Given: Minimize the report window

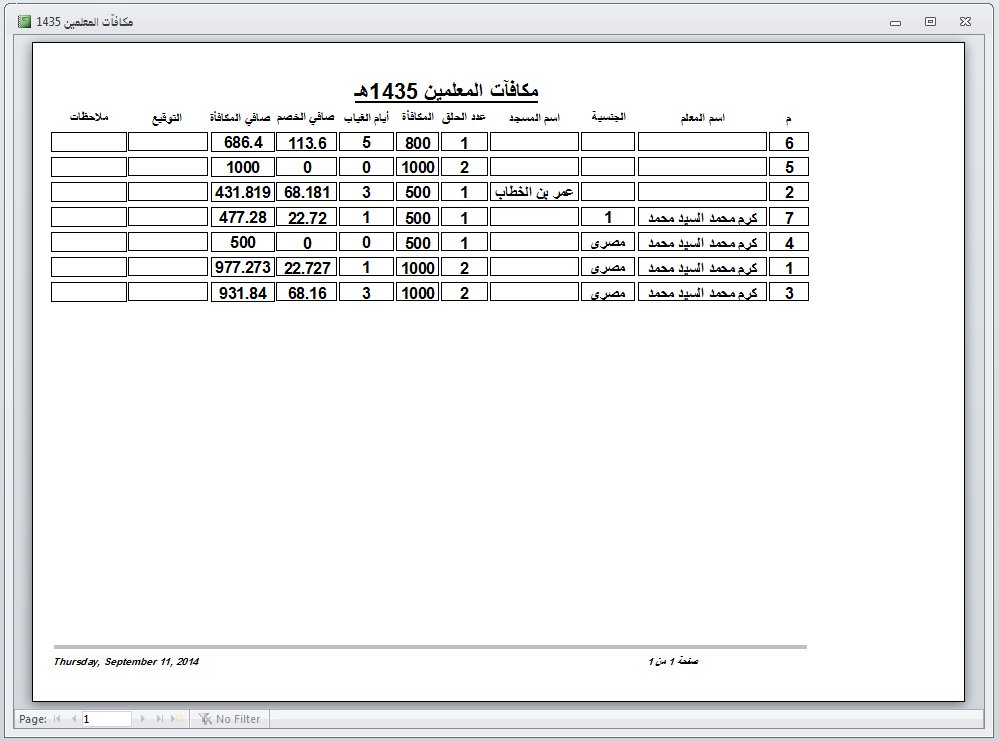Looking at the screenshot, I should pos(896,22).
